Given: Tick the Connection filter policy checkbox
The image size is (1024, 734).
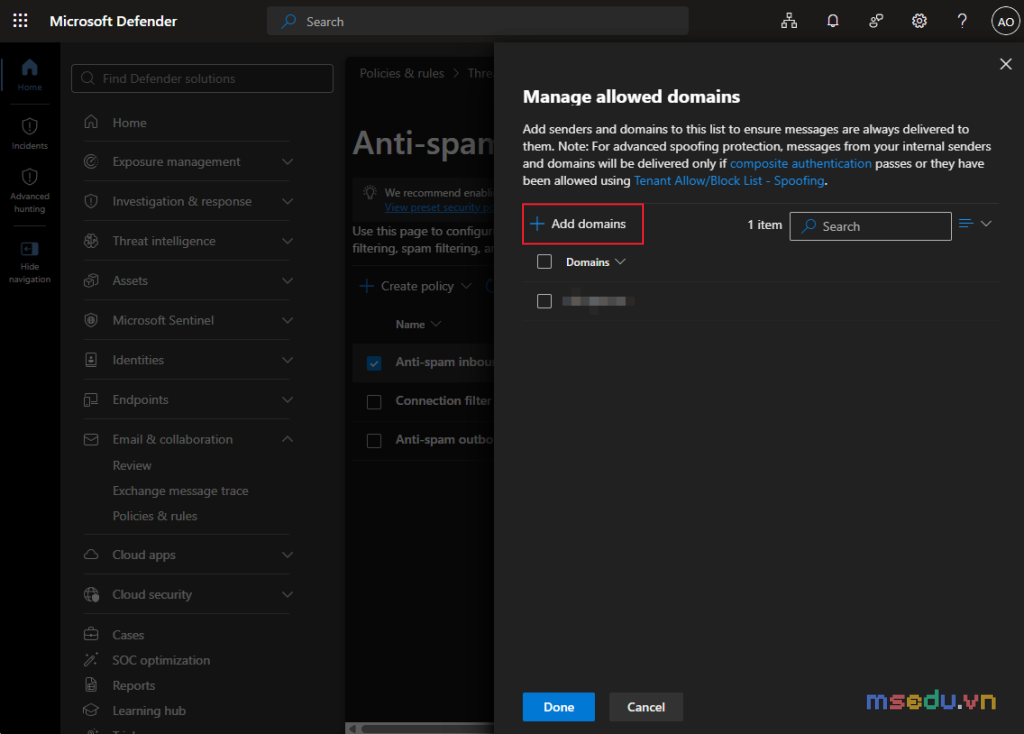Looking at the screenshot, I should coord(374,402).
